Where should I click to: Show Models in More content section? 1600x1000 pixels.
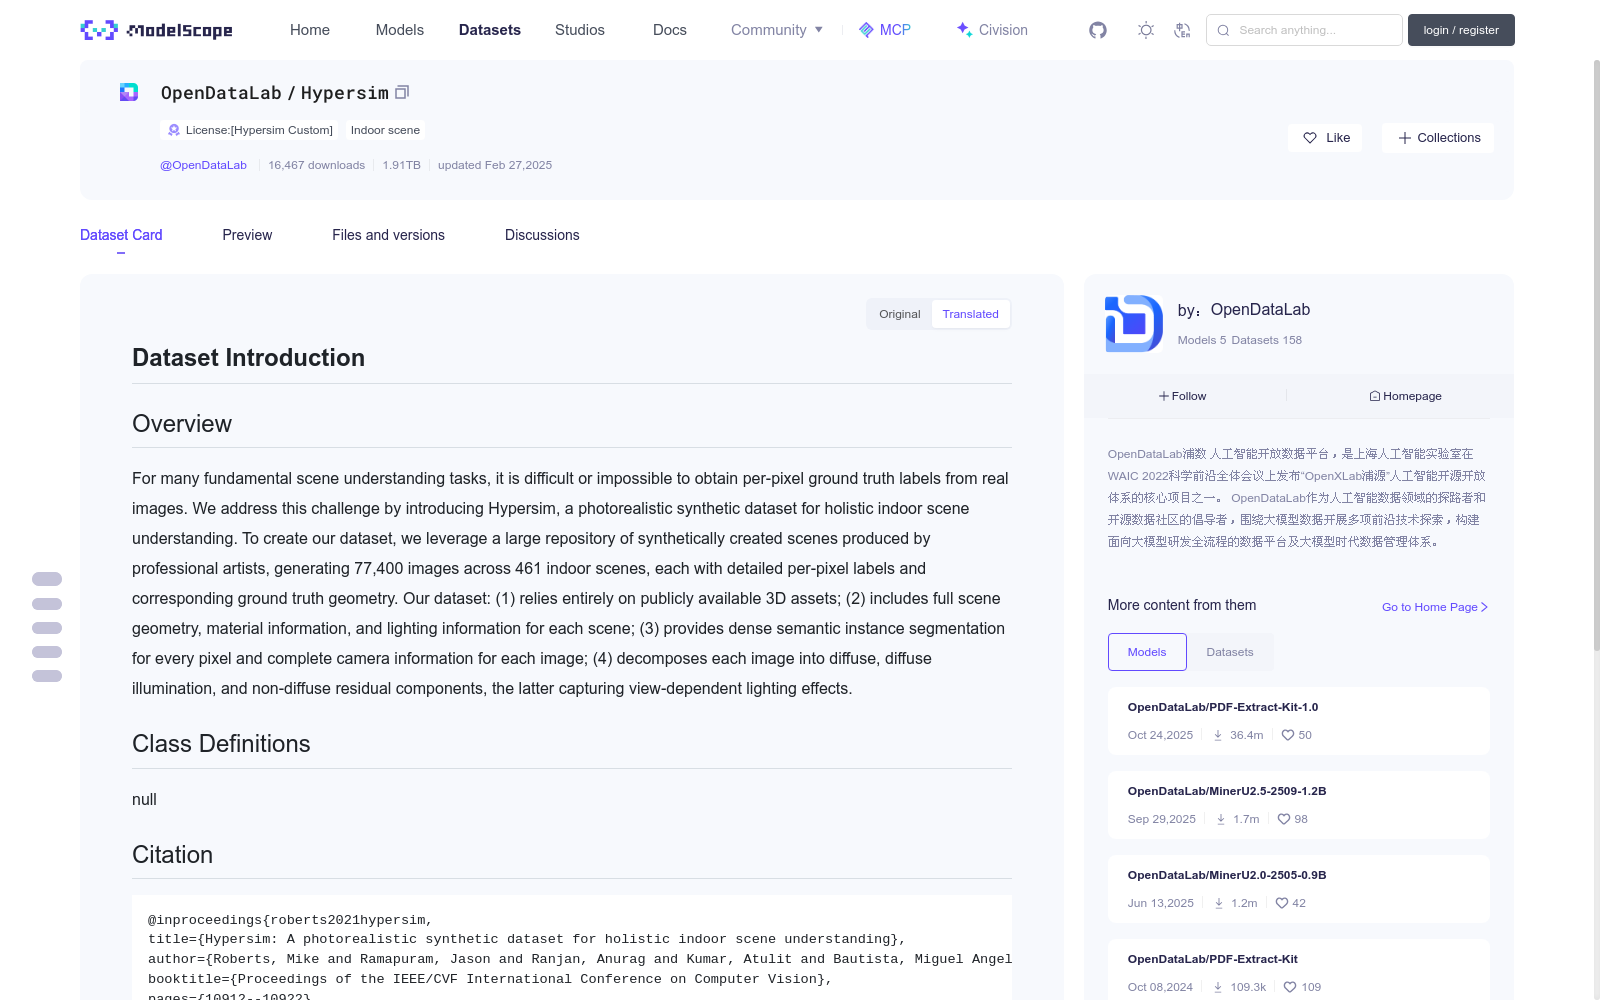[1147, 652]
